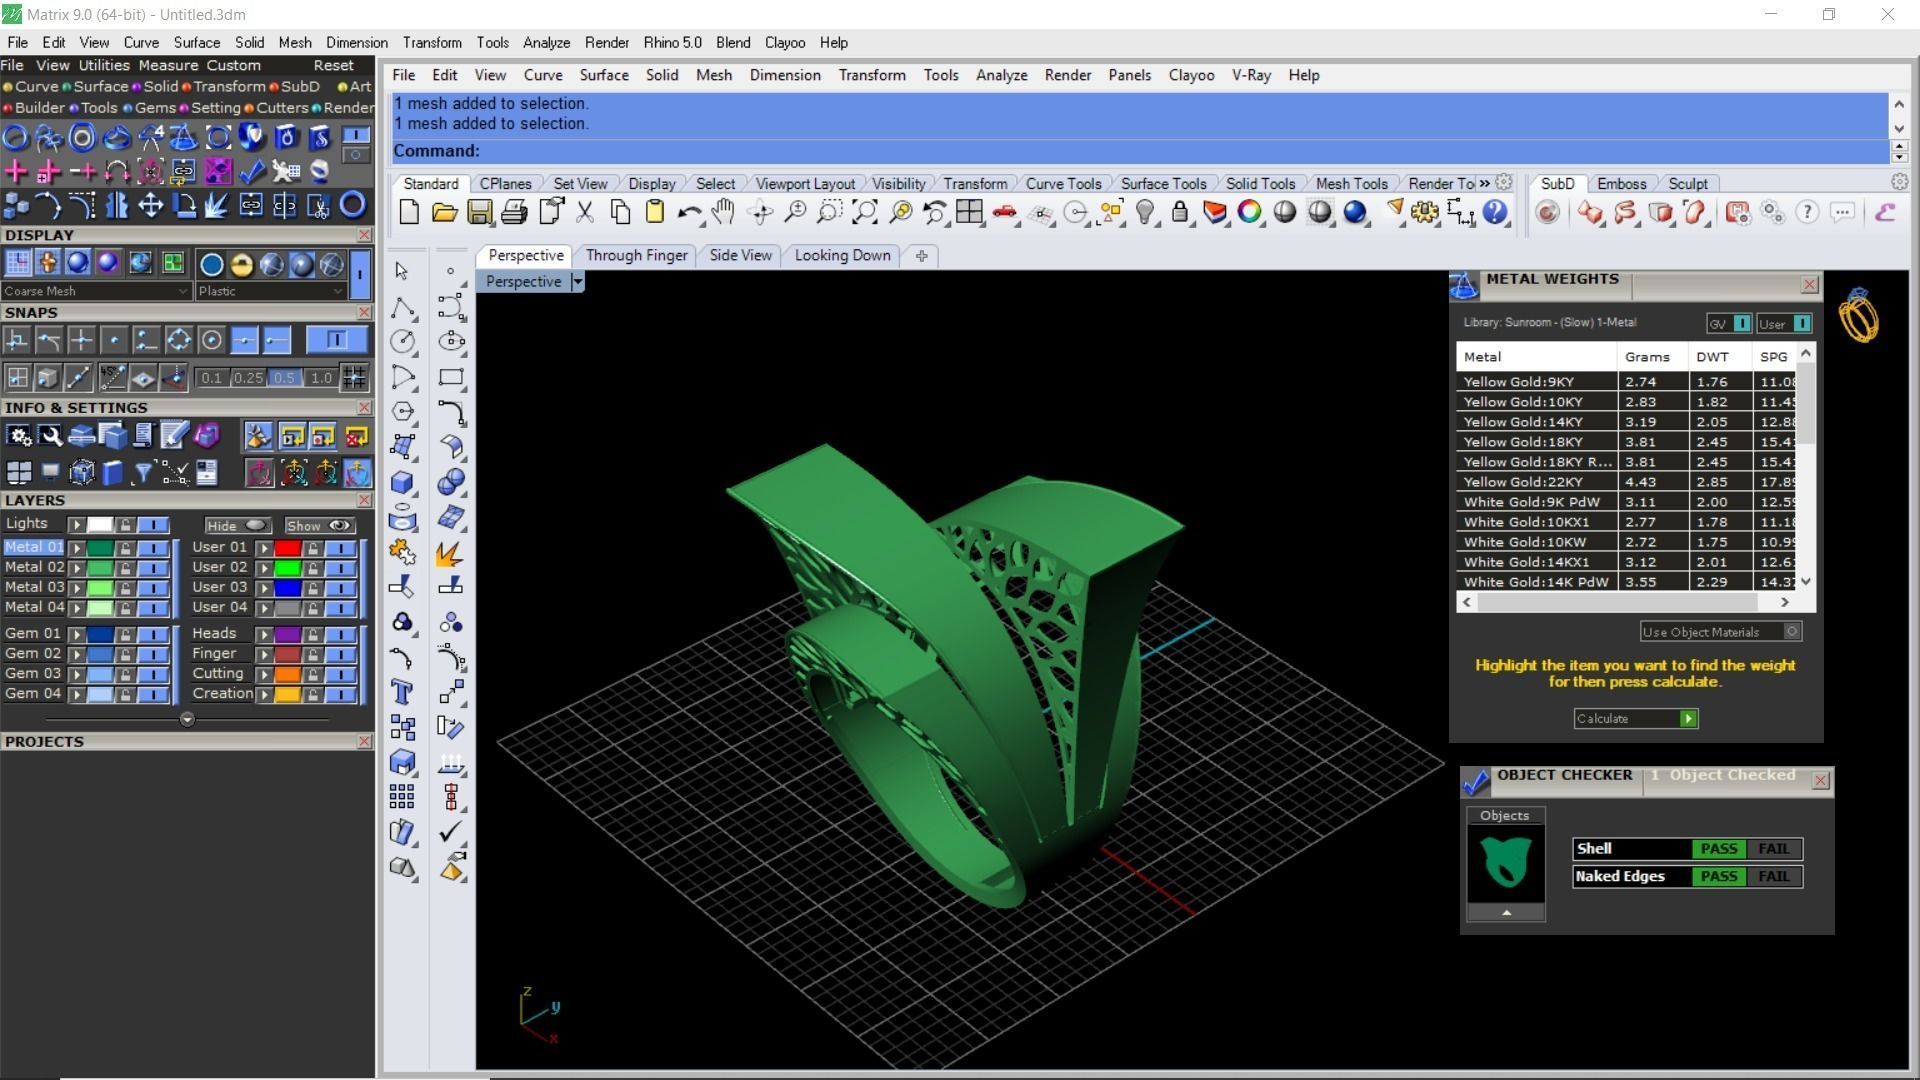Click the four-viewport layout icon
Screen dimensions: 1920x1080
coord(969,212)
